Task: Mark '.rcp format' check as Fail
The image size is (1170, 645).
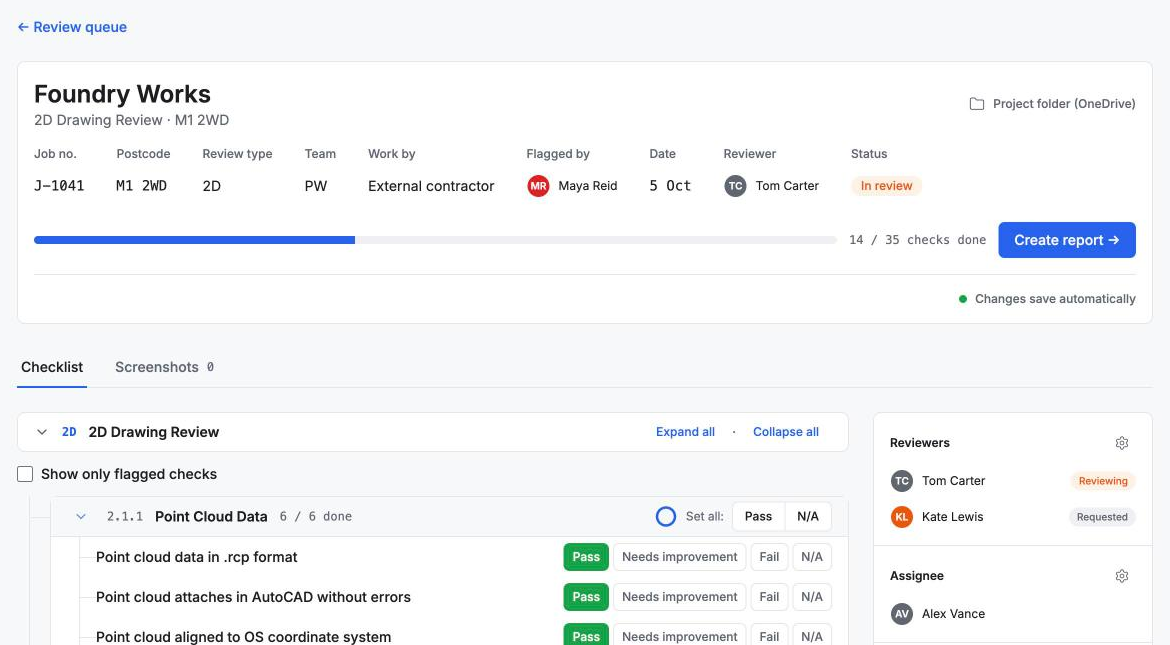Action: (769, 557)
